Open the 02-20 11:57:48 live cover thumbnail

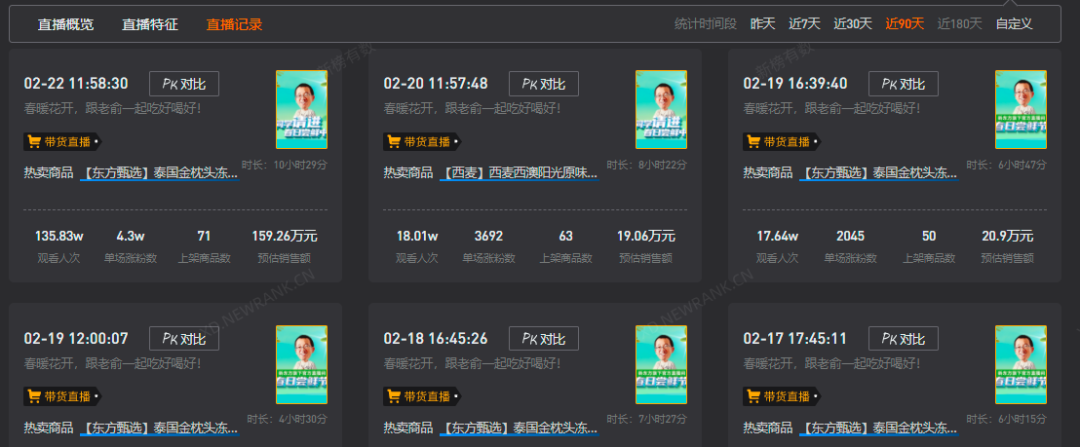pyautogui.click(x=661, y=110)
